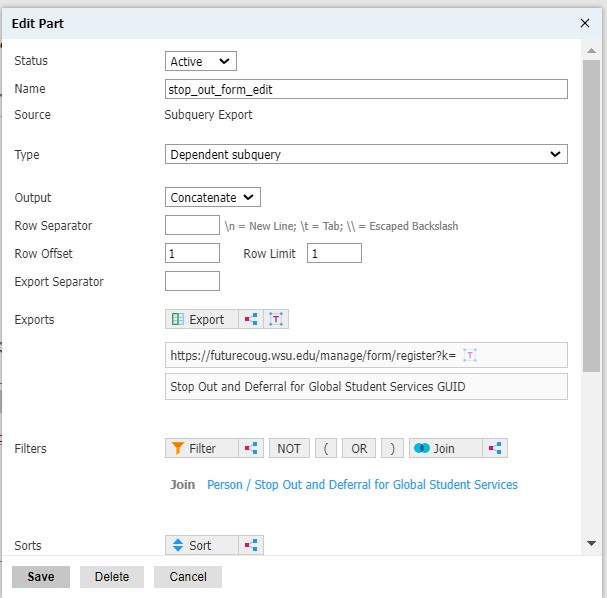Click the subquery icon next to Sort

pos(251,545)
